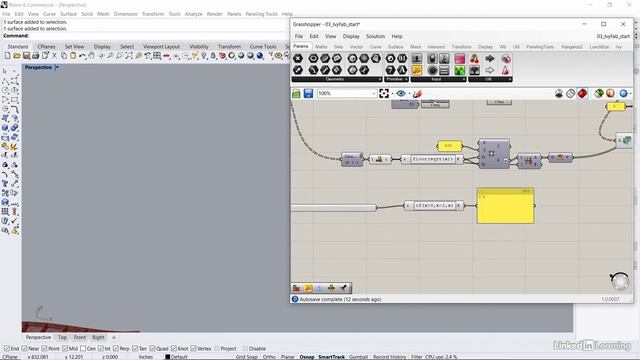This screenshot has width=640, height=360.
Task: Select the pink flask icon in Grasshopper Util
Action: [x=505, y=70]
